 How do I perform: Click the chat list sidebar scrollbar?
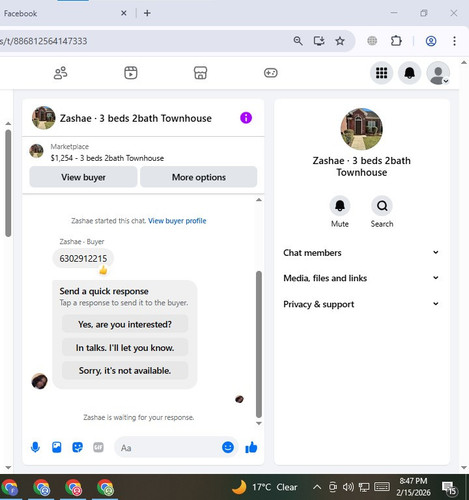[8, 183]
